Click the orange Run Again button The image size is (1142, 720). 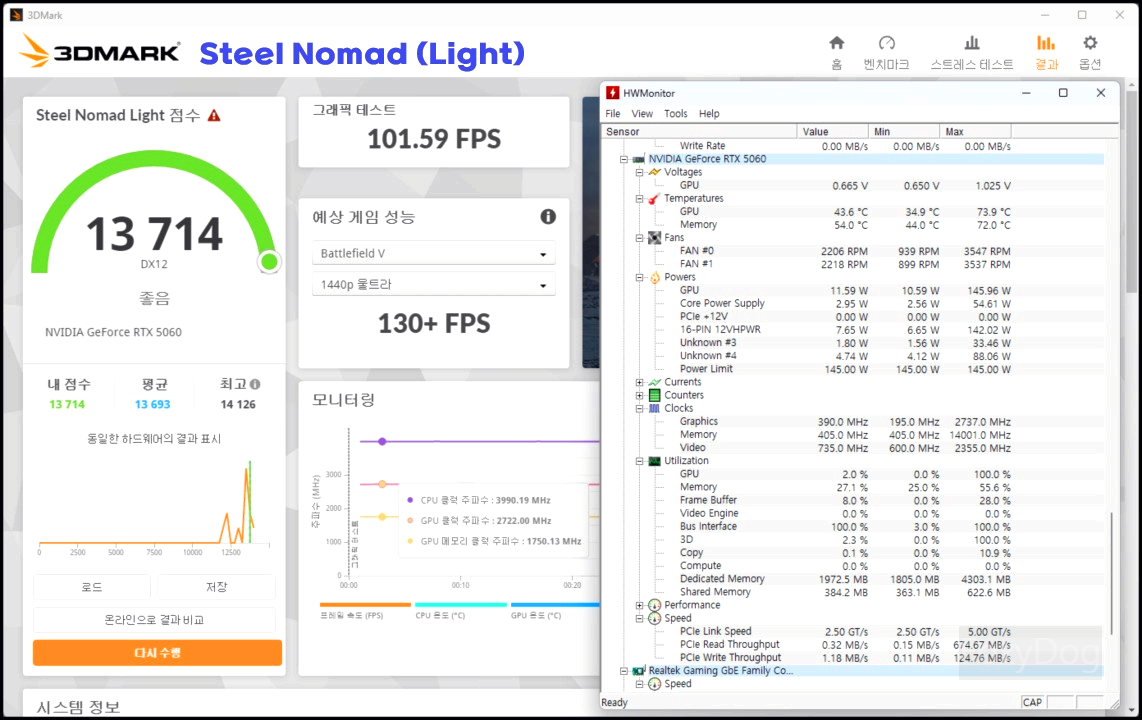pyautogui.click(x=157, y=653)
